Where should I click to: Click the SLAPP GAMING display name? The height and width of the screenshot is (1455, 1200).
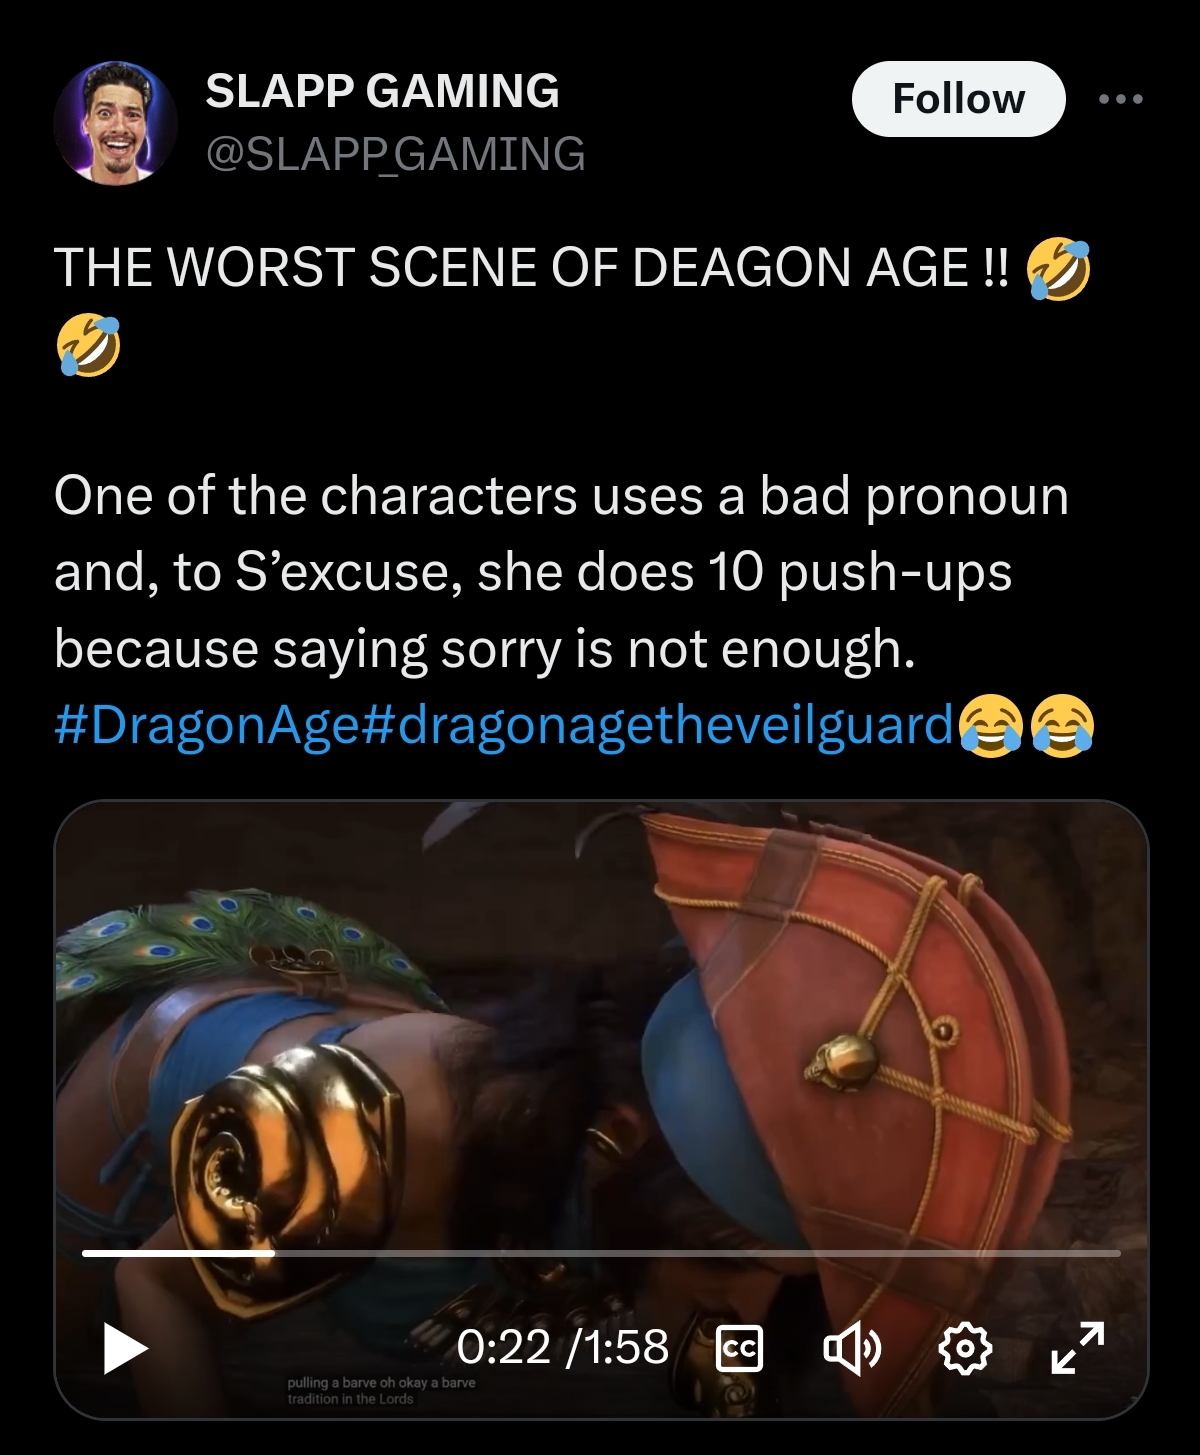coord(382,91)
